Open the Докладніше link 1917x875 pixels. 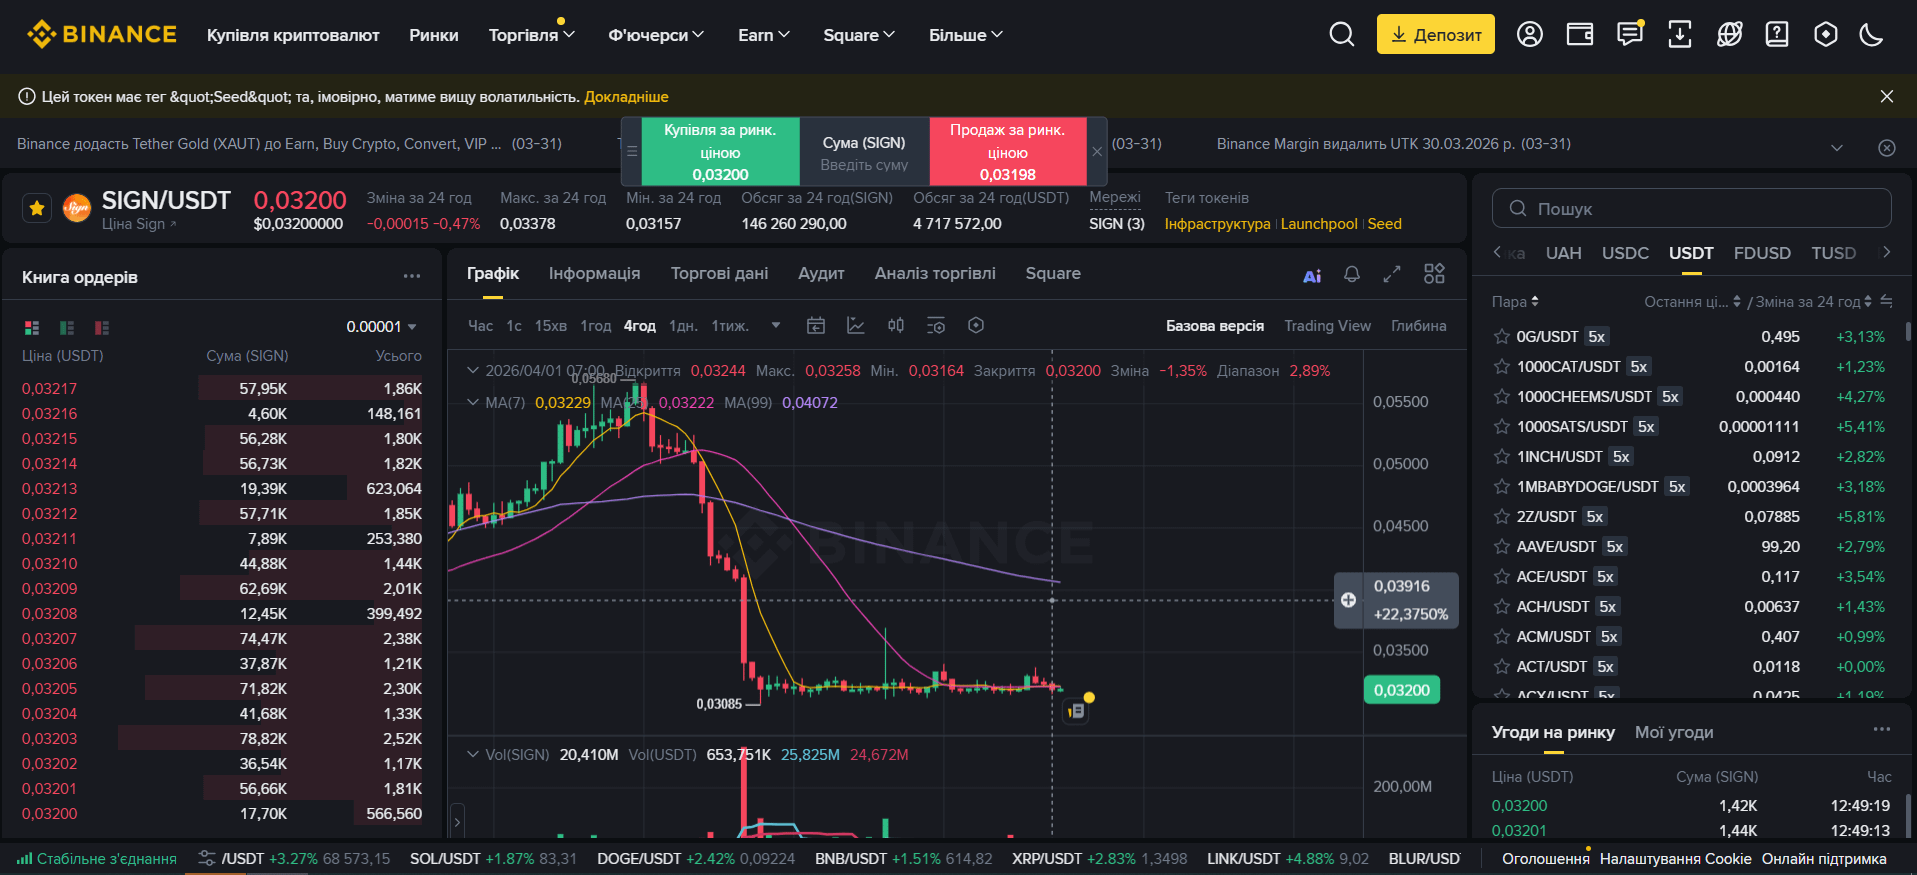(626, 97)
